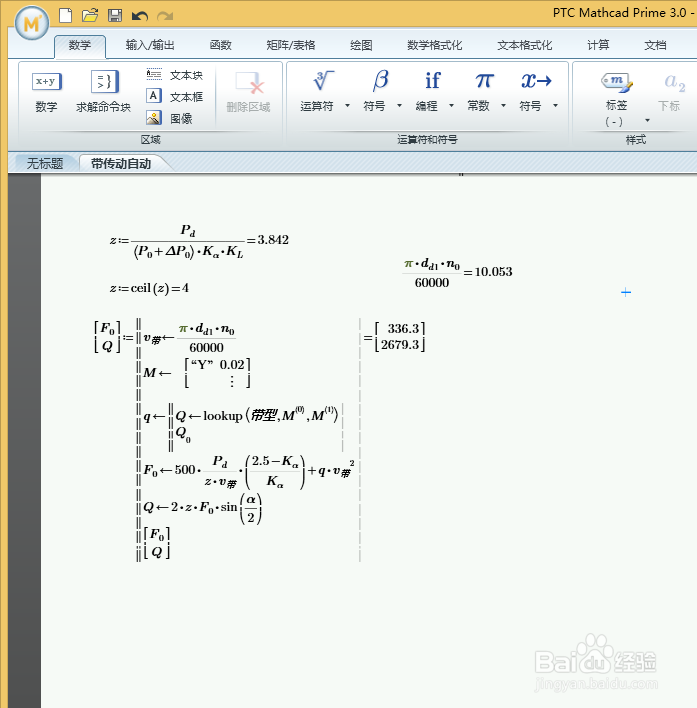697x708 pixels.
Task: Open the 输入/输出 ribbon tab
Action: pyautogui.click(x=150, y=45)
